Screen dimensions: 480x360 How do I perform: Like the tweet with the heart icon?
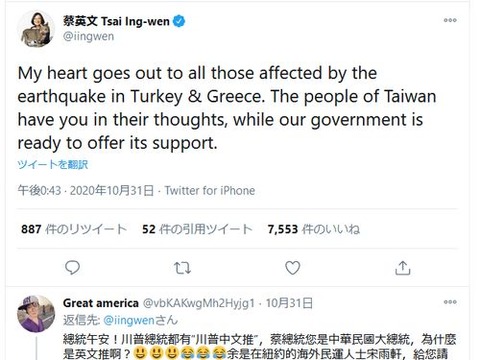(x=293, y=268)
